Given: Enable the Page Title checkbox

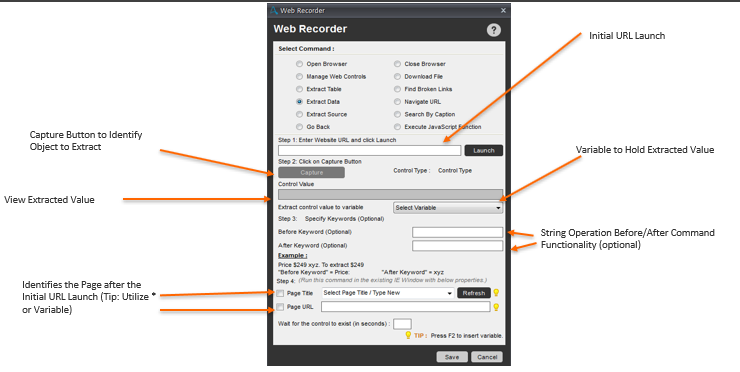Looking at the screenshot, I should point(280,293).
